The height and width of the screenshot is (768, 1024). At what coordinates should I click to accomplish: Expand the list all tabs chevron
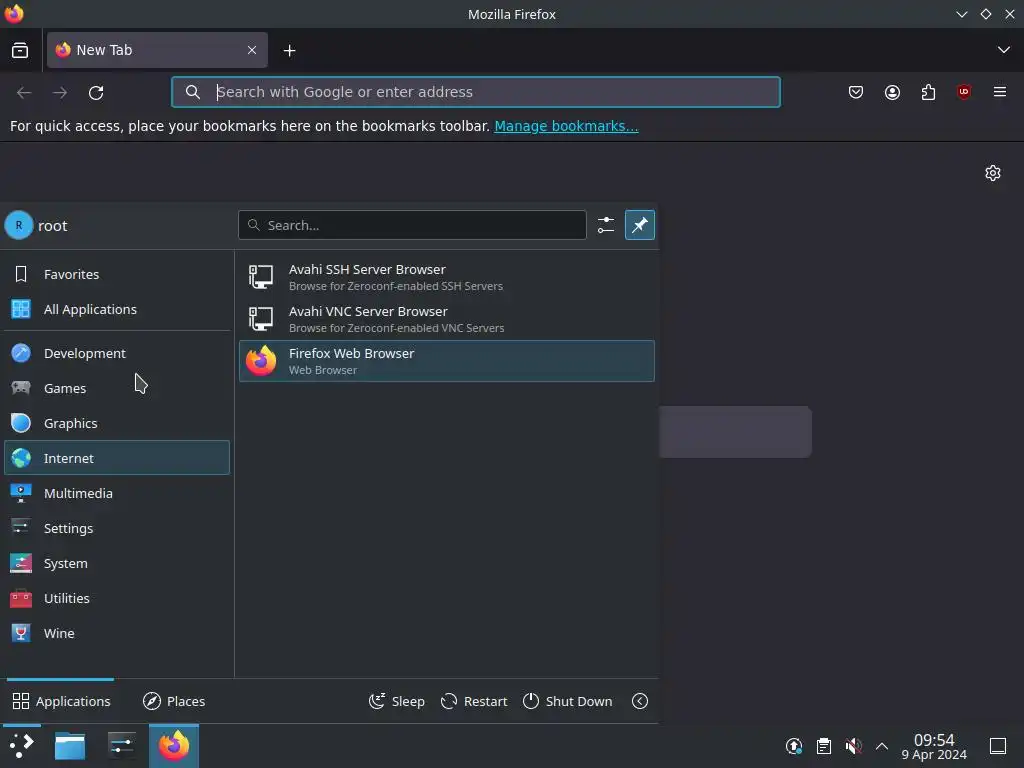(1003, 50)
